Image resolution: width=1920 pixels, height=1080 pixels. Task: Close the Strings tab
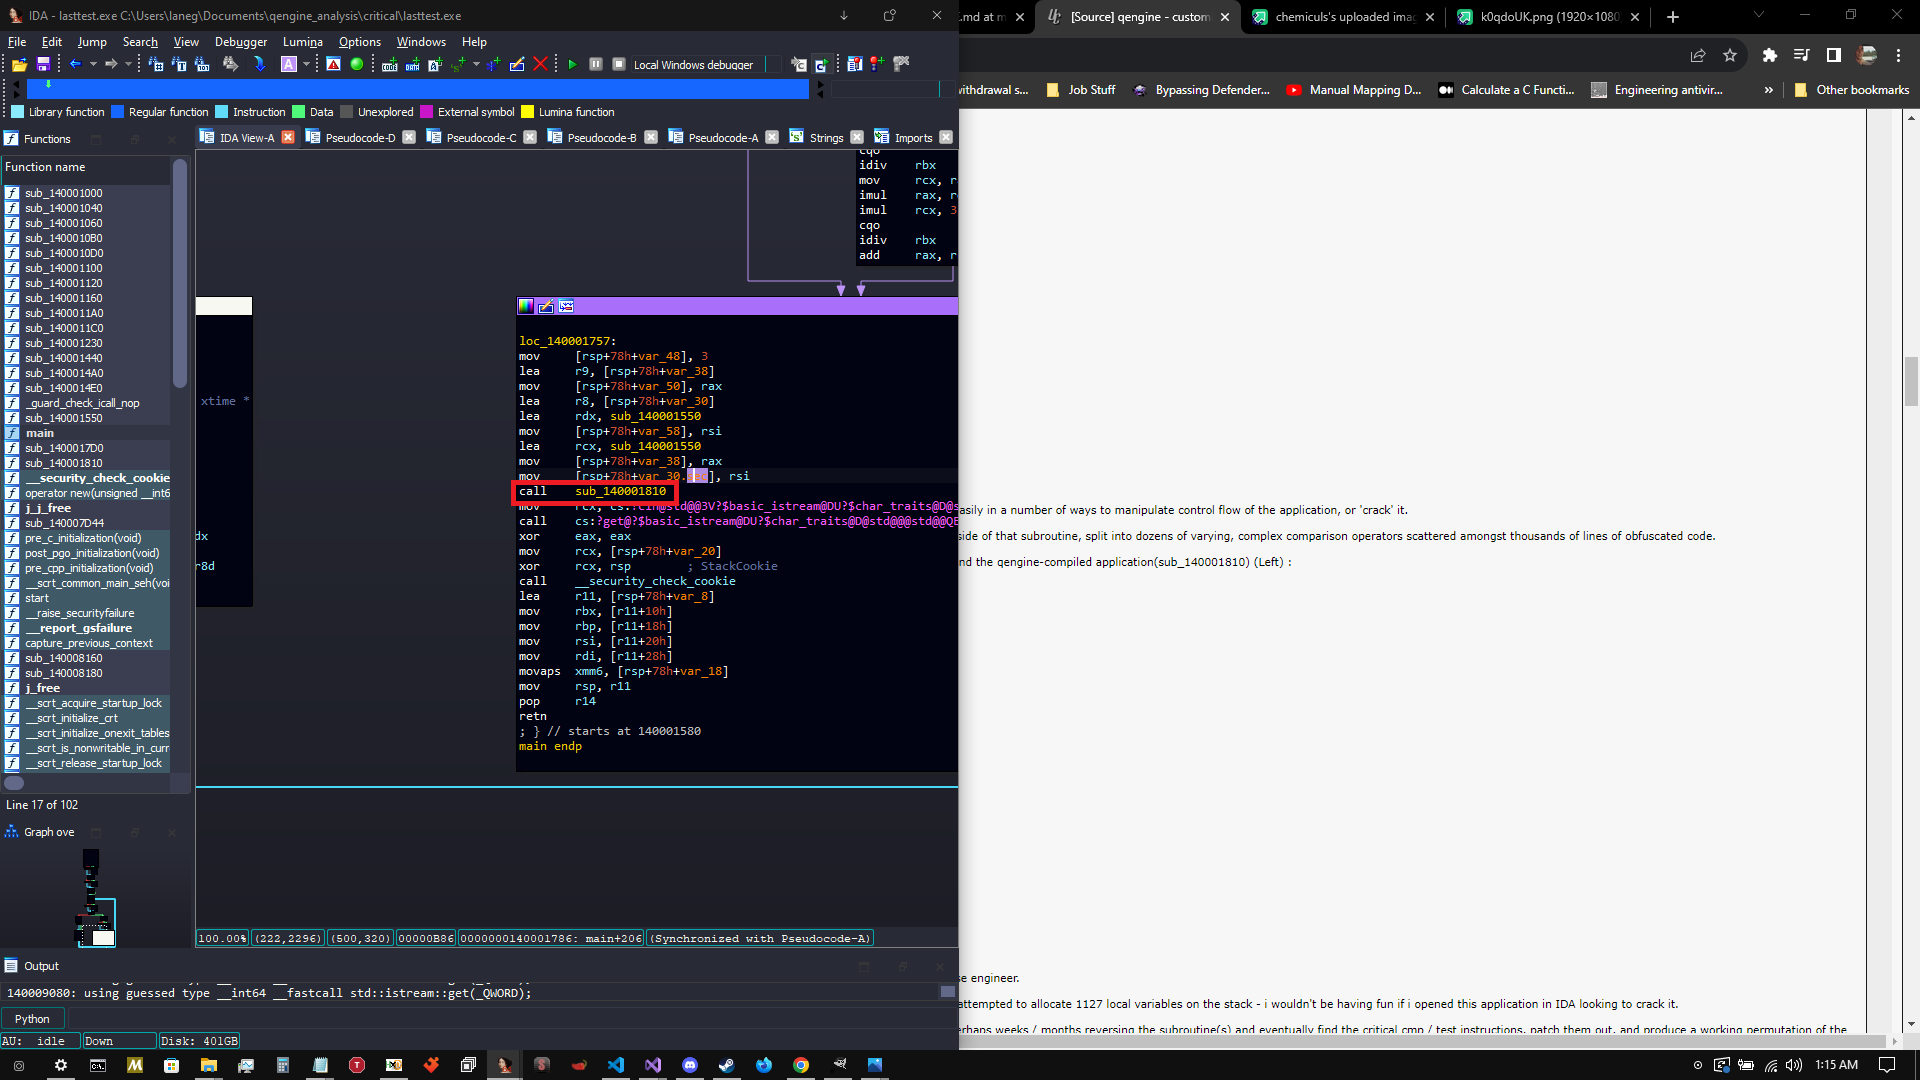click(x=857, y=137)
